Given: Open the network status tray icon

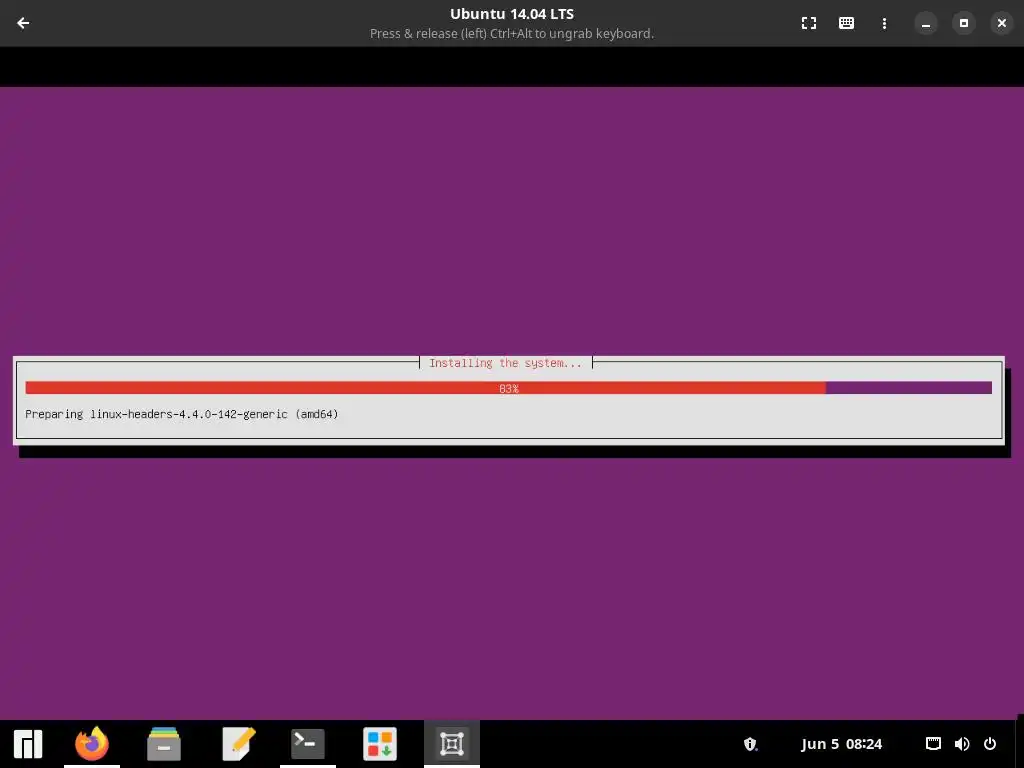Looking at the screenshot, I should tap(933, 744).
